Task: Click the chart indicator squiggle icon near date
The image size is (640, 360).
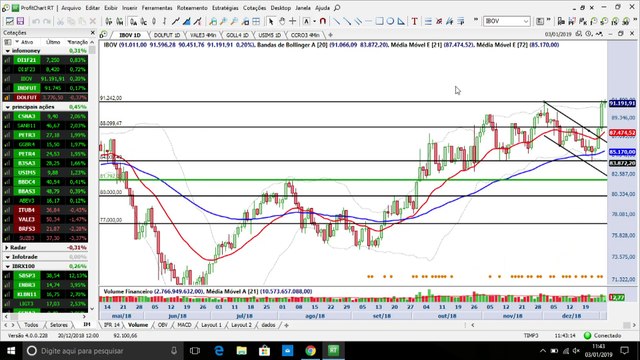Action: tap(599, 34)
